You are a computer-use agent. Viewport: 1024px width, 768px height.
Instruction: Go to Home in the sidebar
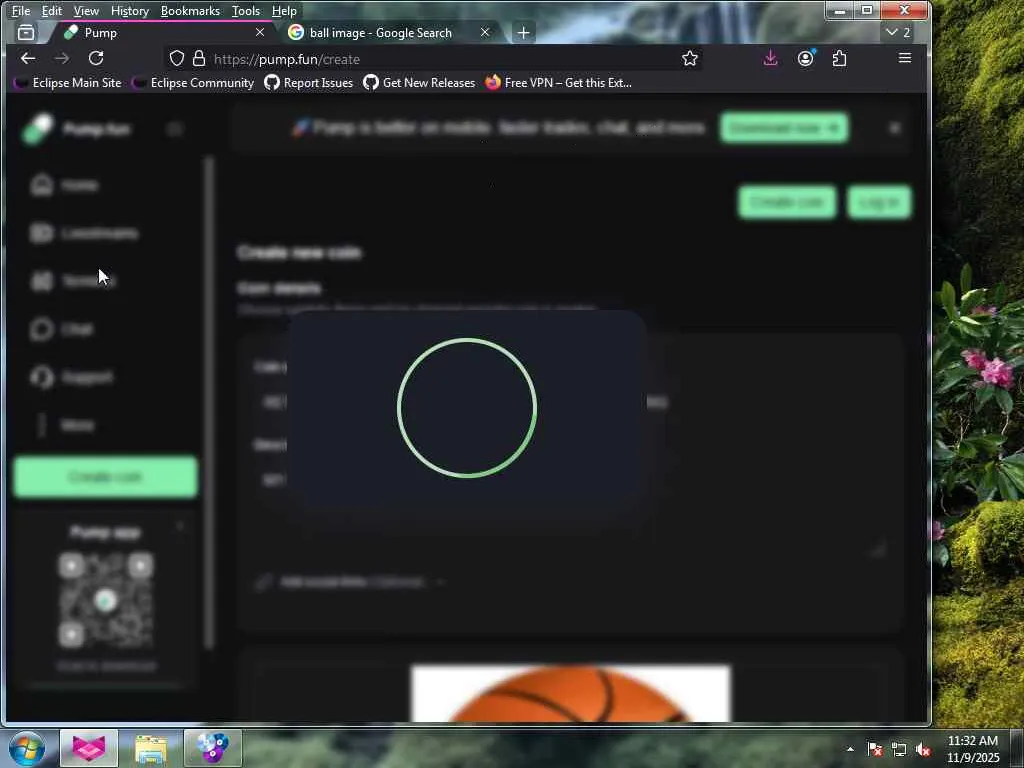click(x=64, y=185)
